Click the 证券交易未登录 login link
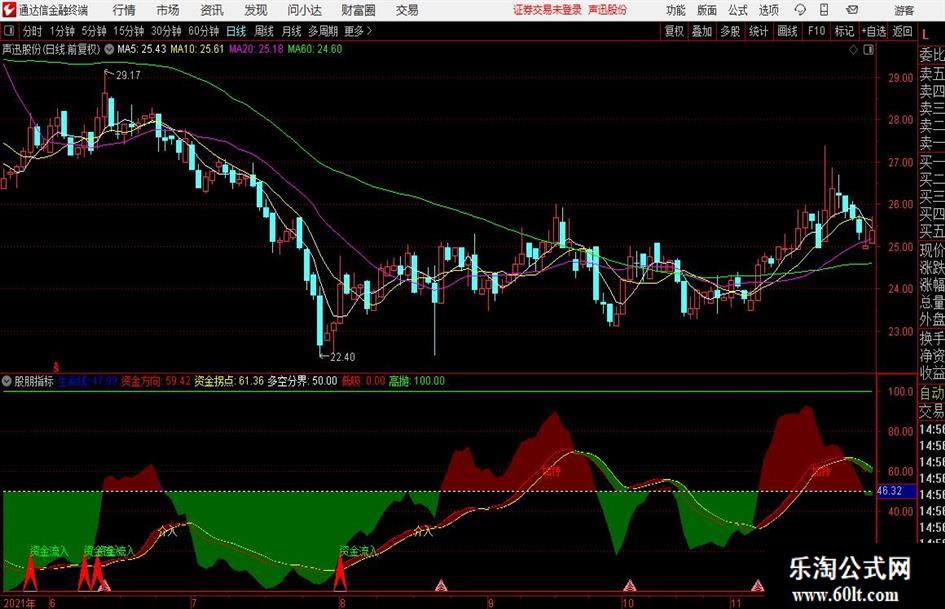 coord(547,10)
